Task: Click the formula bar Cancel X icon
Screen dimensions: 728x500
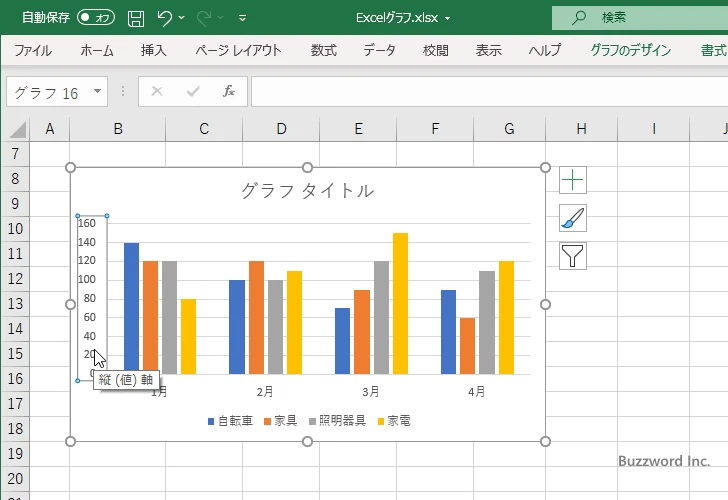Action: coord(157,91)
